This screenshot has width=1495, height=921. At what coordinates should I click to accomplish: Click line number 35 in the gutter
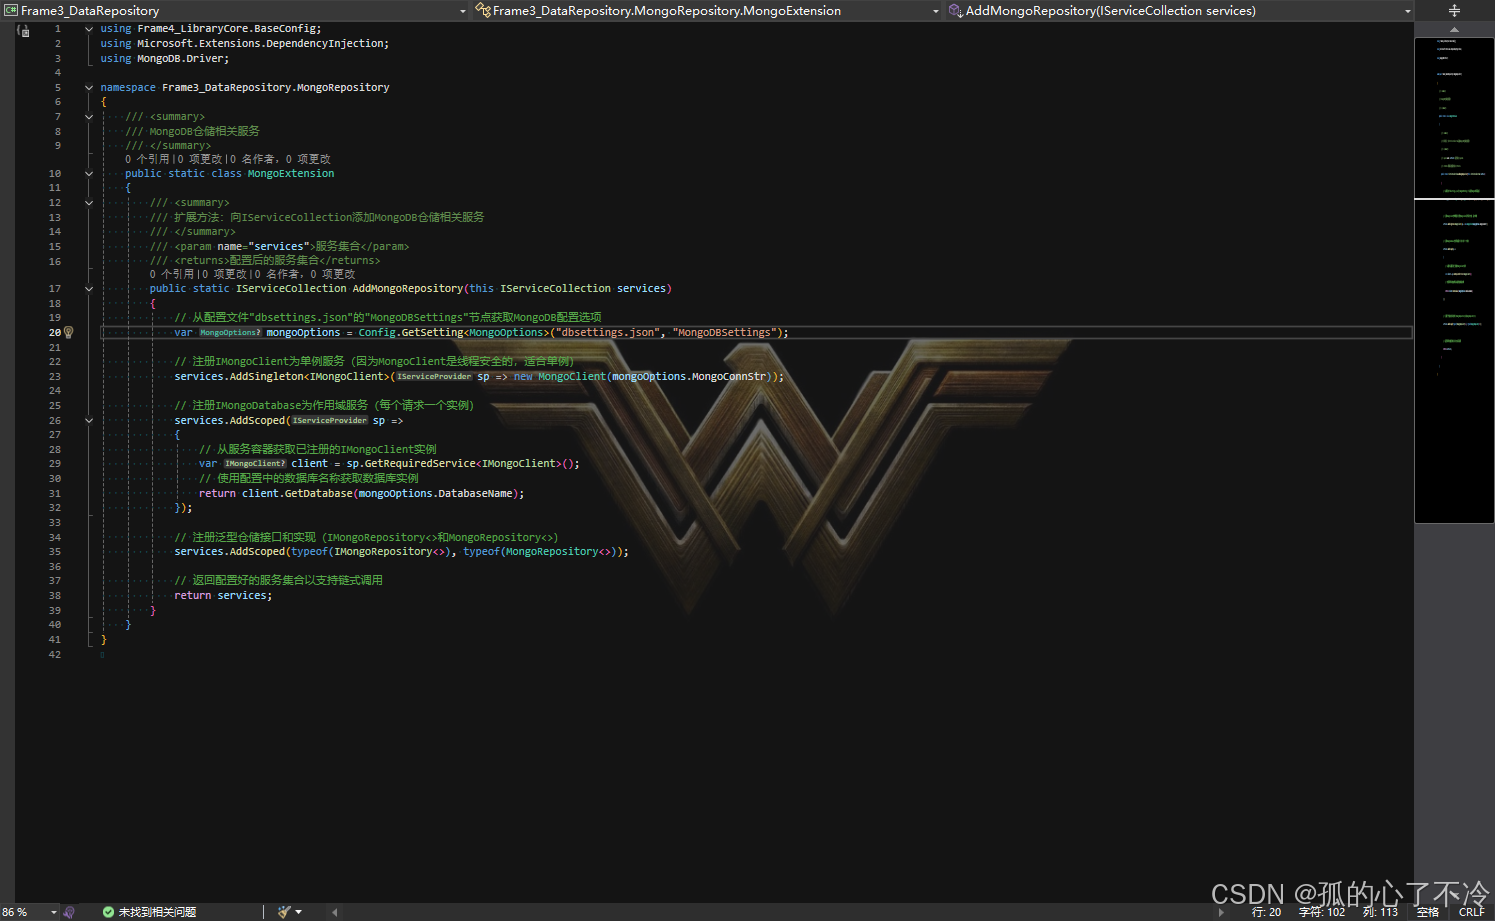[55, 552]
